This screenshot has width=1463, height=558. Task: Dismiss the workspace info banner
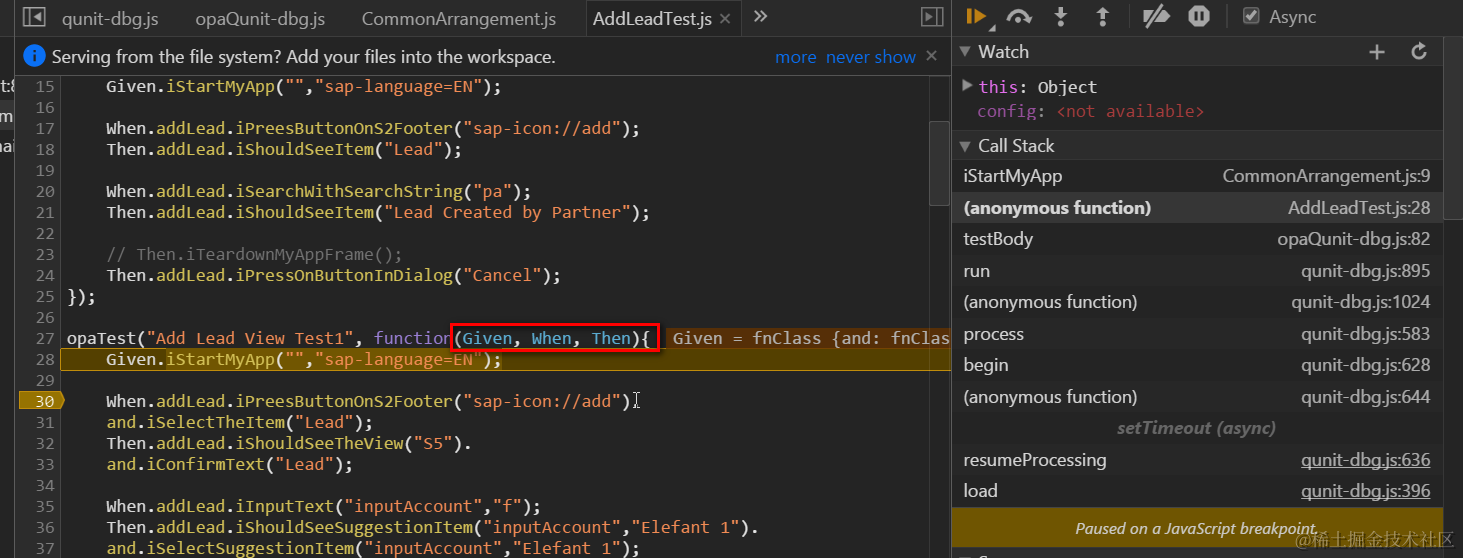click(x=931, y=56)
